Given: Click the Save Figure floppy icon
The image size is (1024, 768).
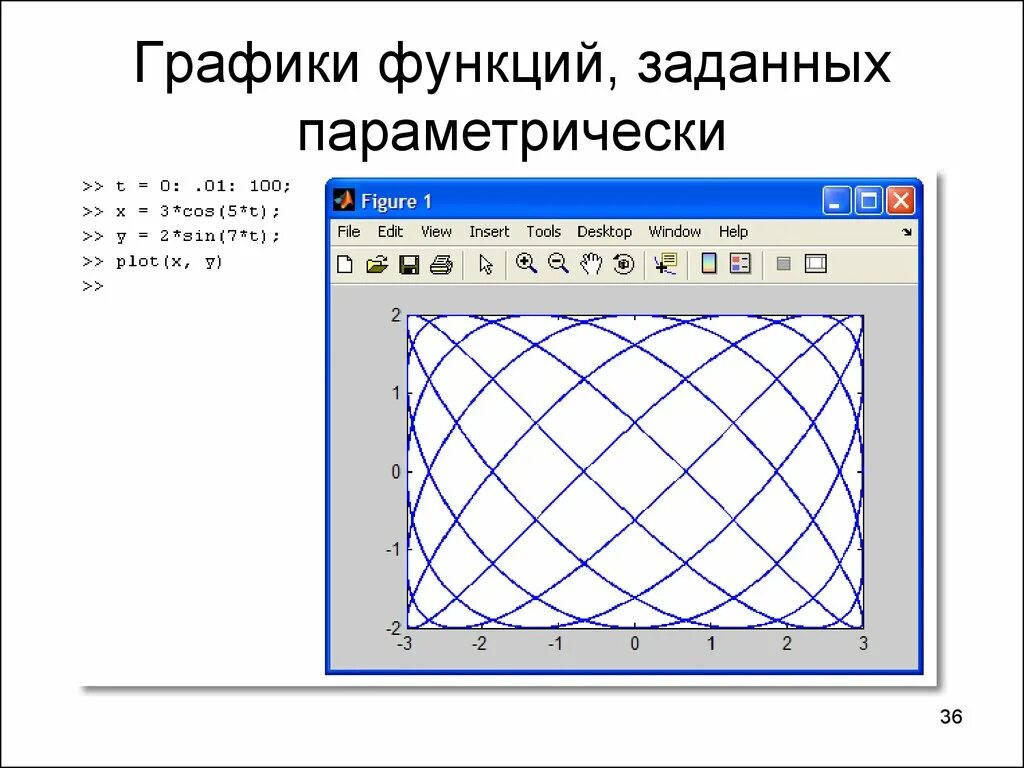Looking at the screenshot, I should pyautogui.click(x=409, y=264).
